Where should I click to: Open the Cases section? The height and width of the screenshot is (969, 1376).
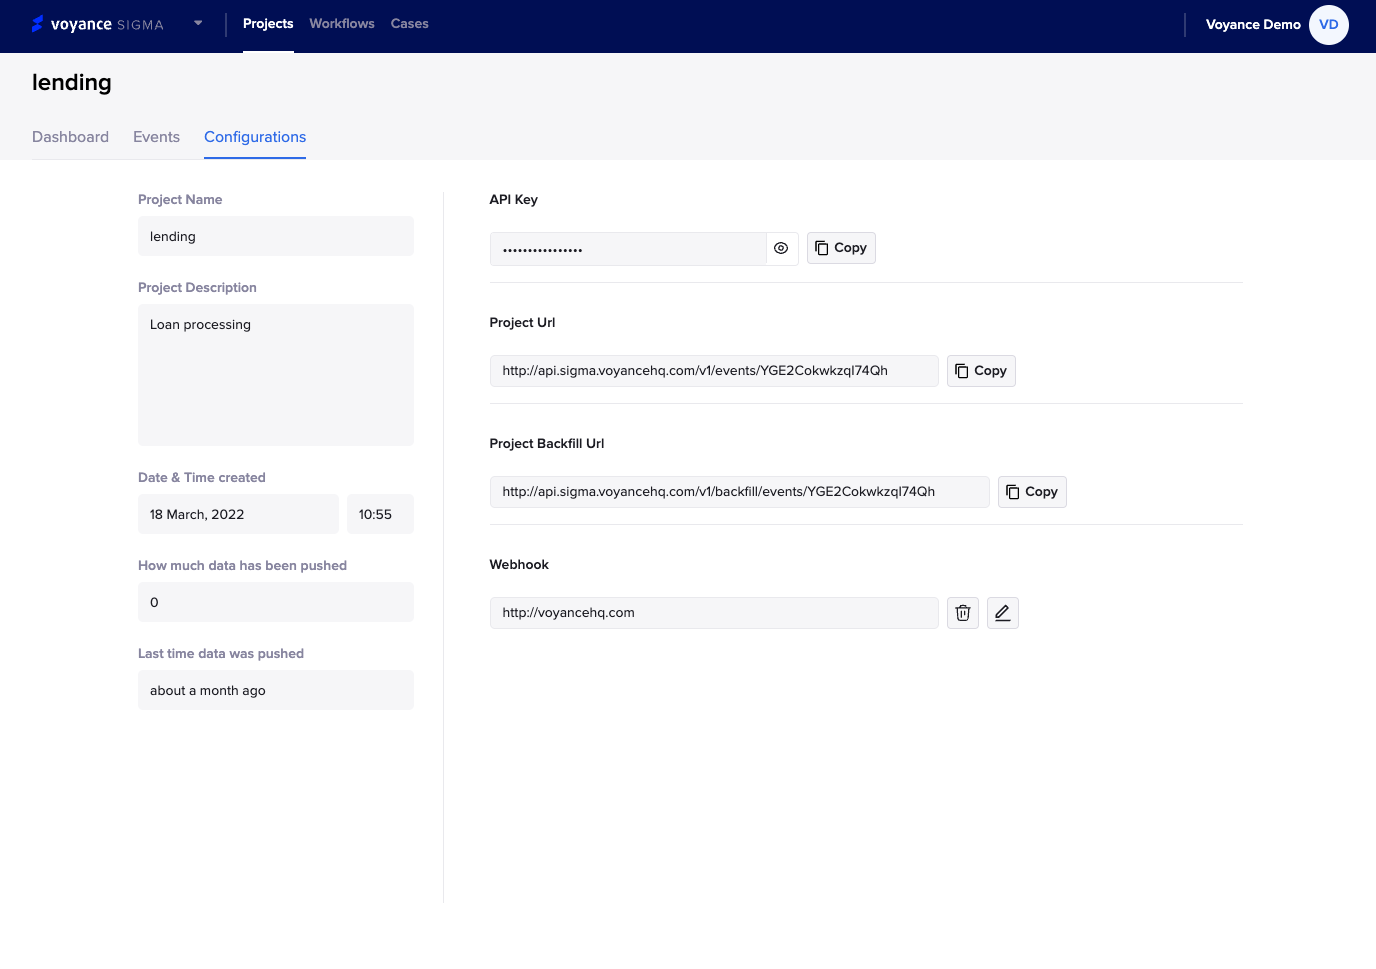[x=409, y=23]
